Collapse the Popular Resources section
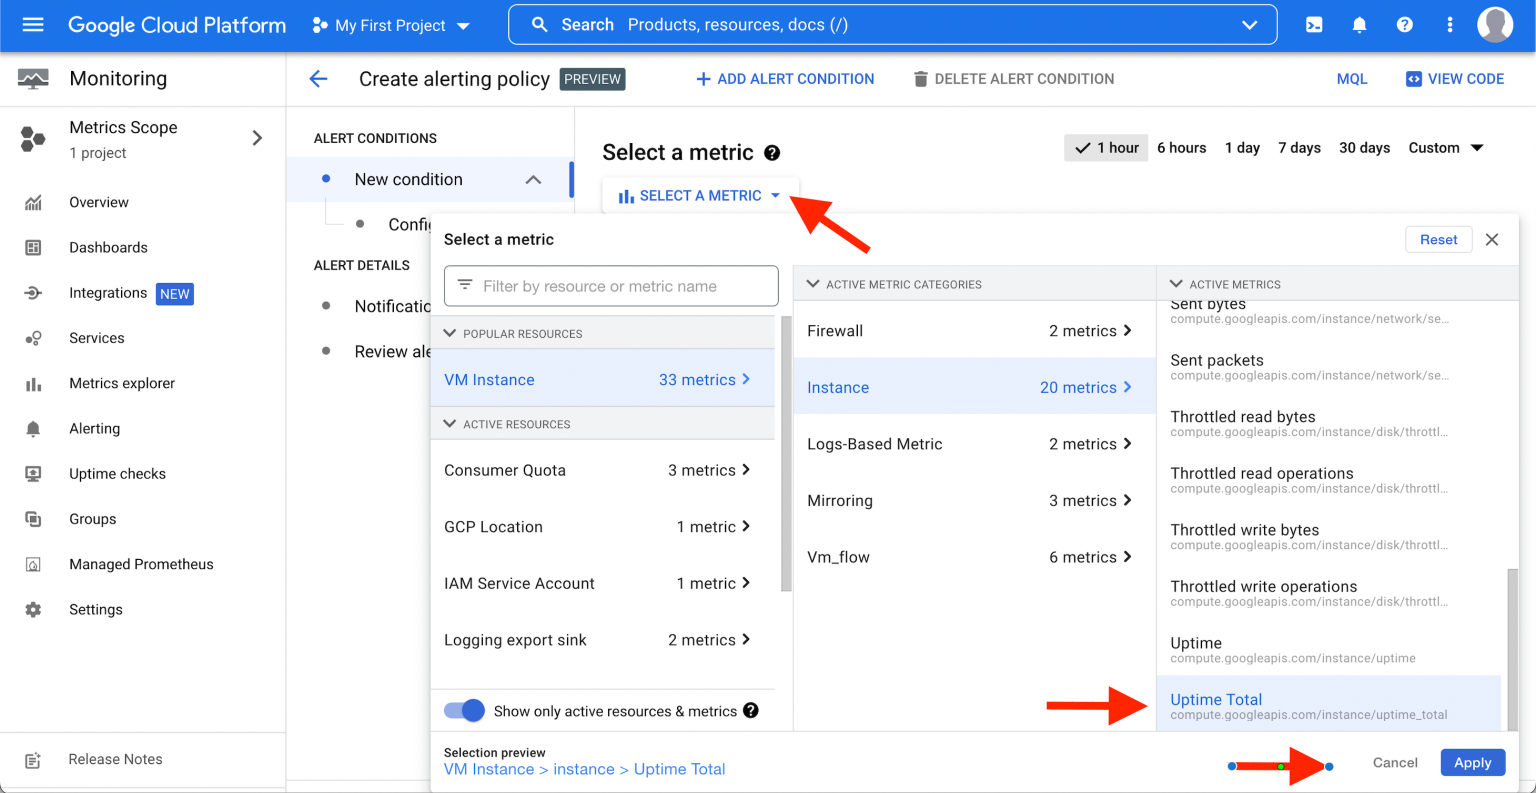Image resolution: width=1536 pixels, height=793 pixels. 450,333
